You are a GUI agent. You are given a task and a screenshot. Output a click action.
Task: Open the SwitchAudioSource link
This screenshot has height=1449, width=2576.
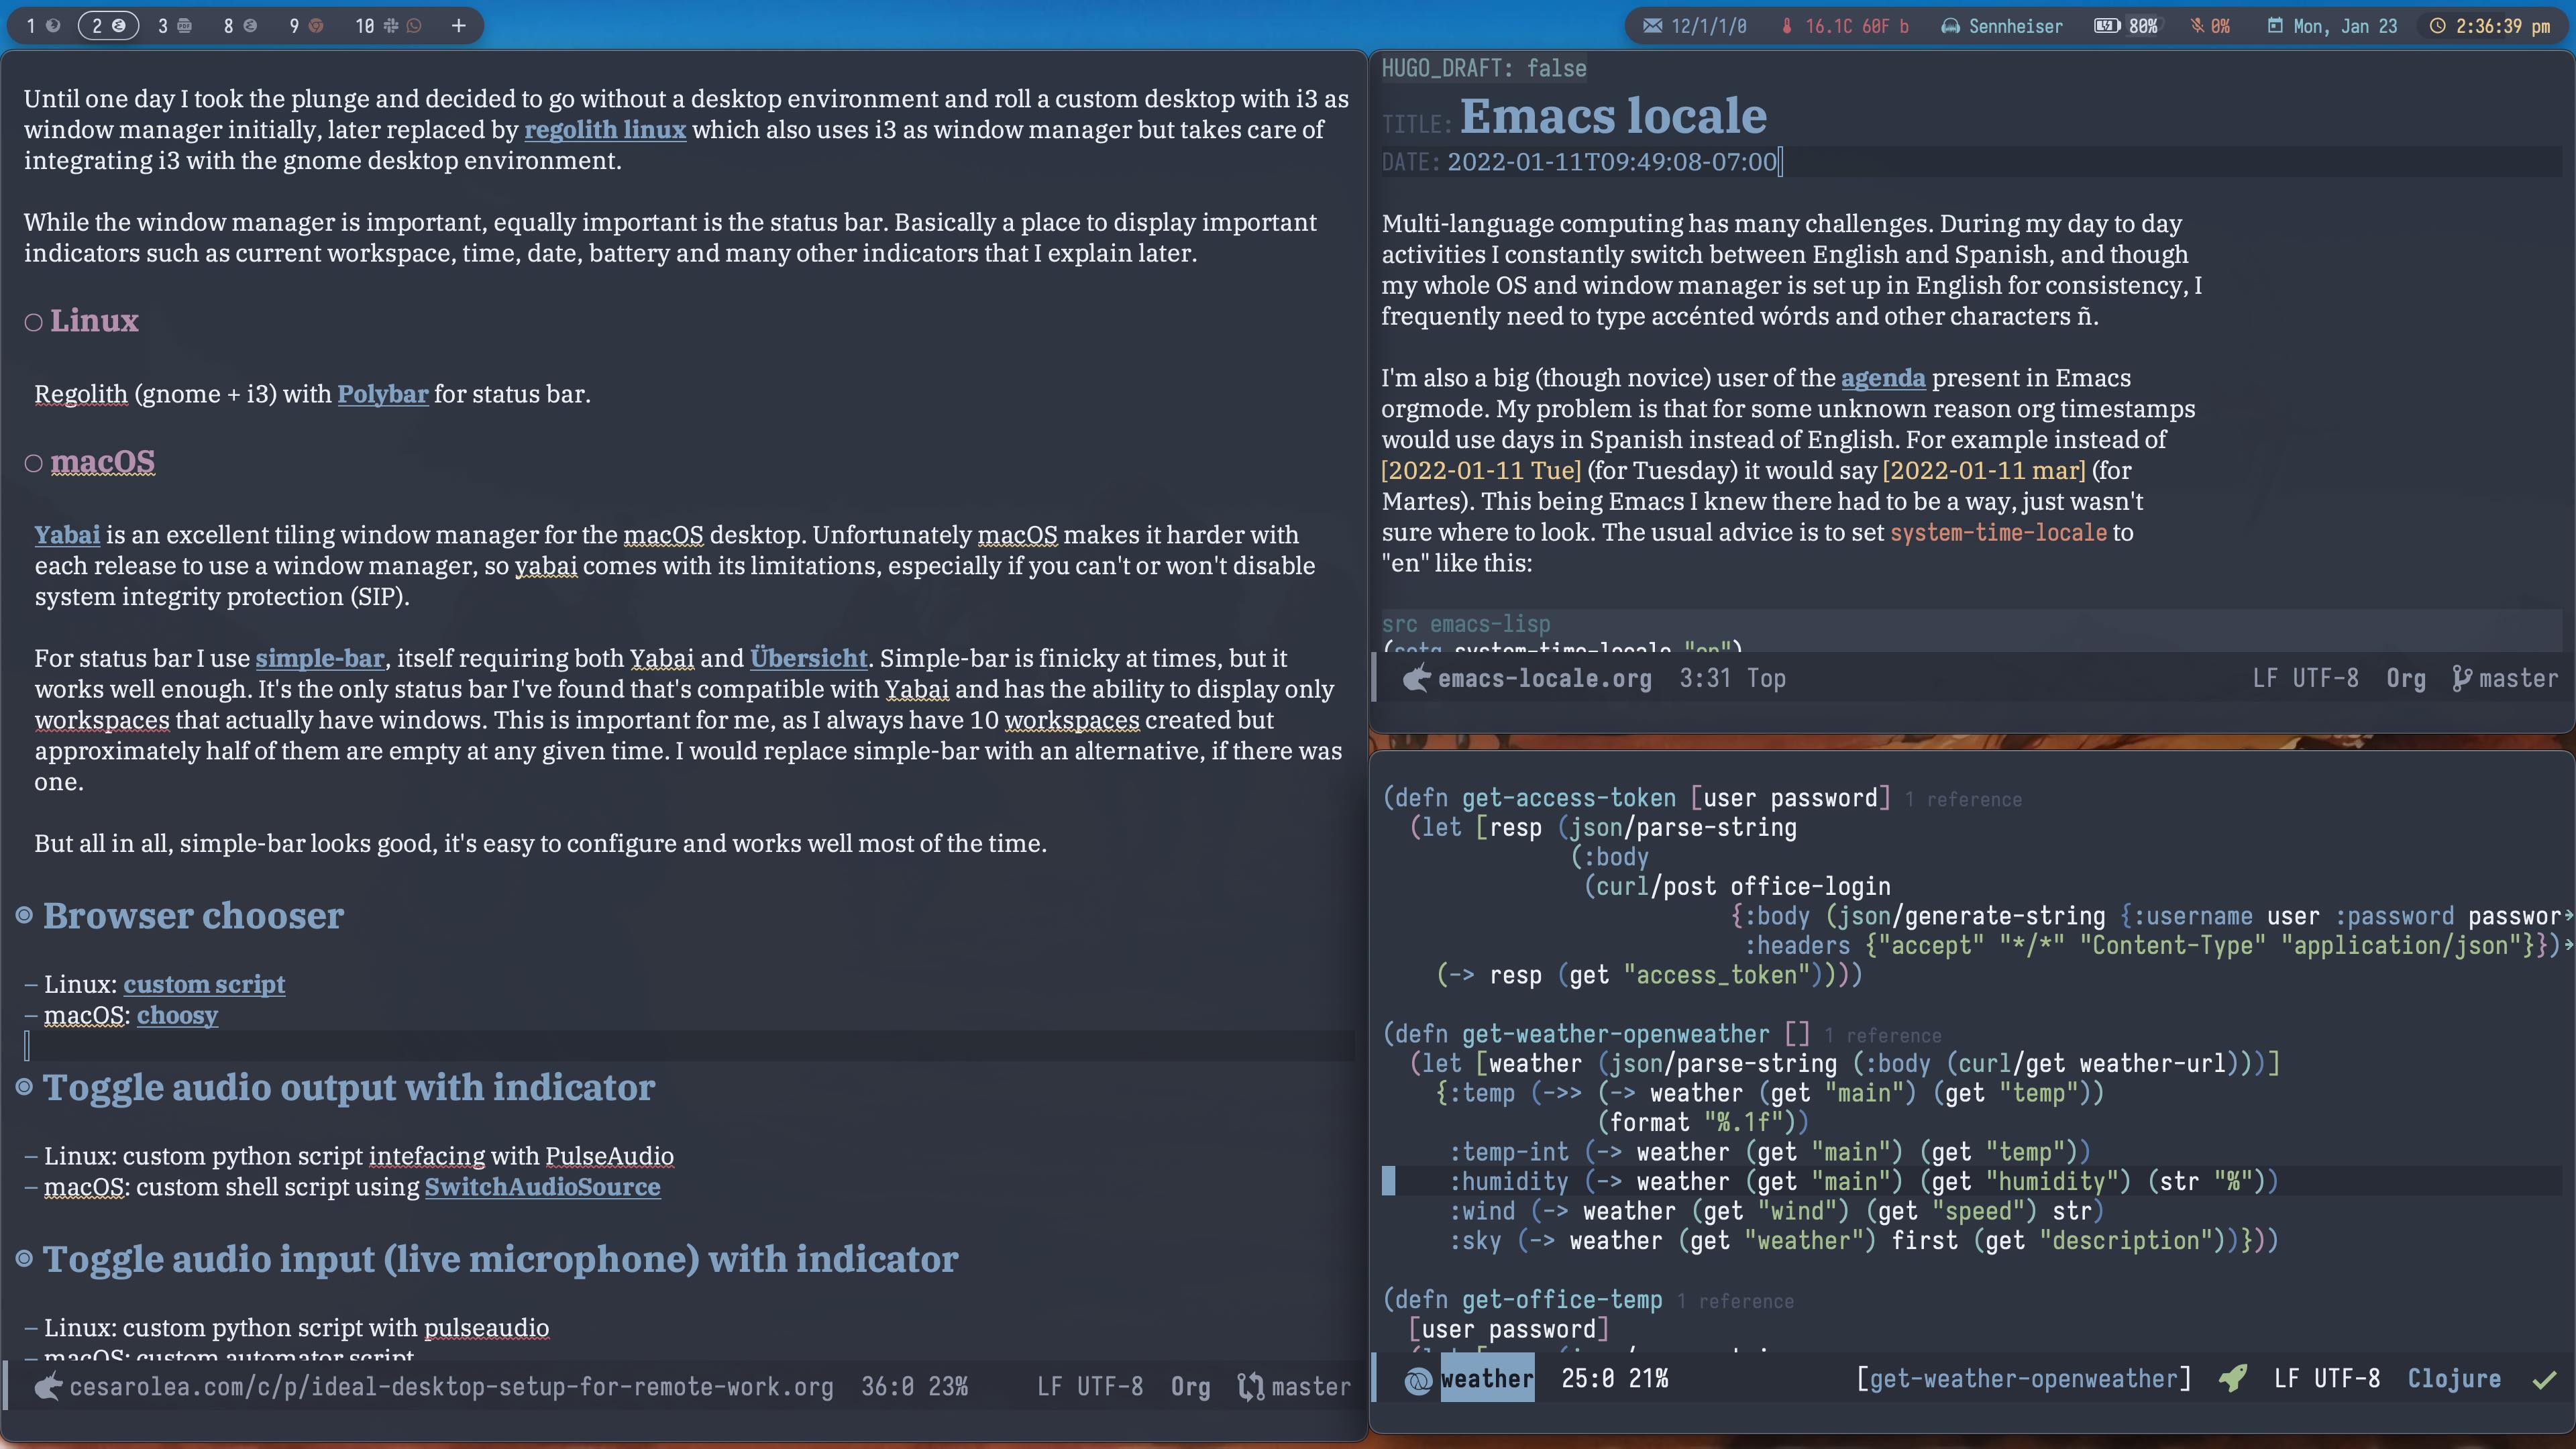coord(542,1187)
